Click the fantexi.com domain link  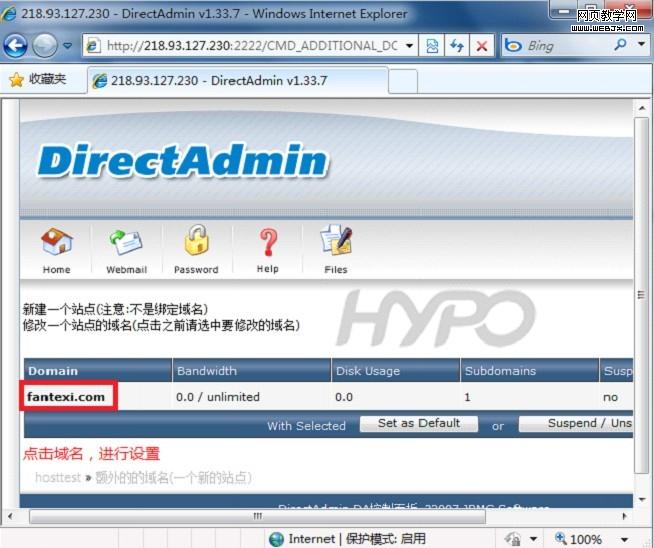[66, 397]
